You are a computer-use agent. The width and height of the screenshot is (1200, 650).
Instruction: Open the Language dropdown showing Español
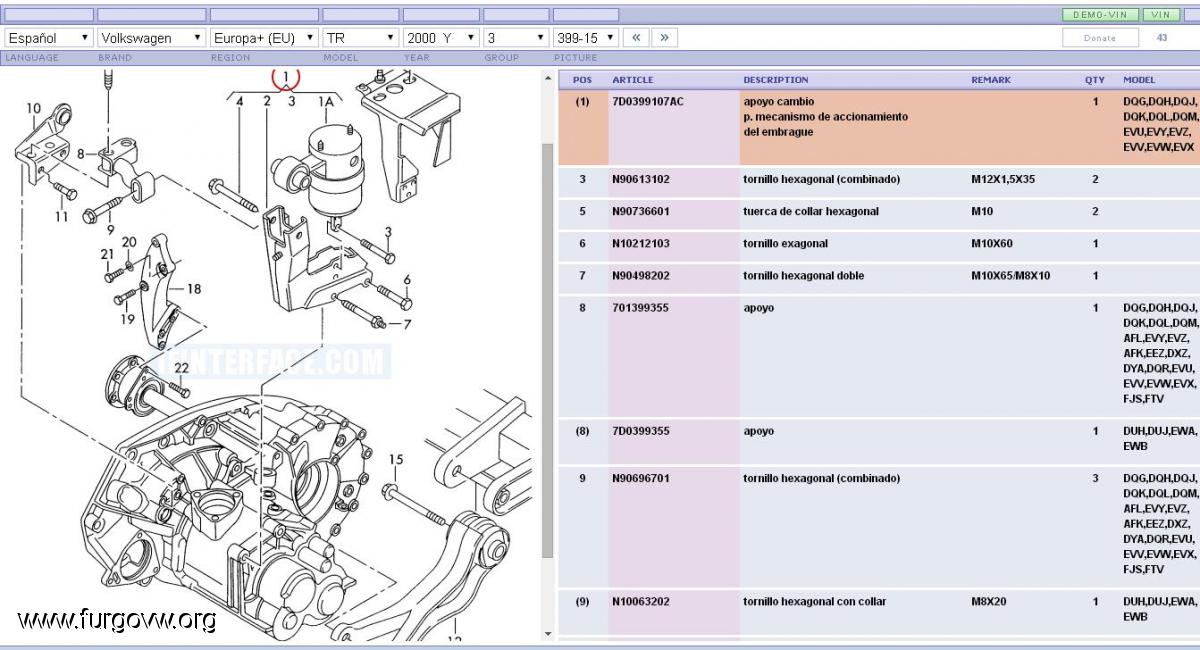click(x=49, y=38)
